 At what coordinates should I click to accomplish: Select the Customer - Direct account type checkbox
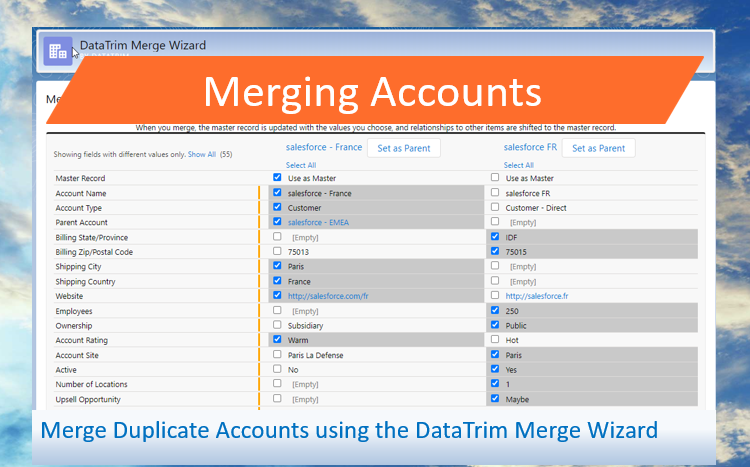point(496,208)
